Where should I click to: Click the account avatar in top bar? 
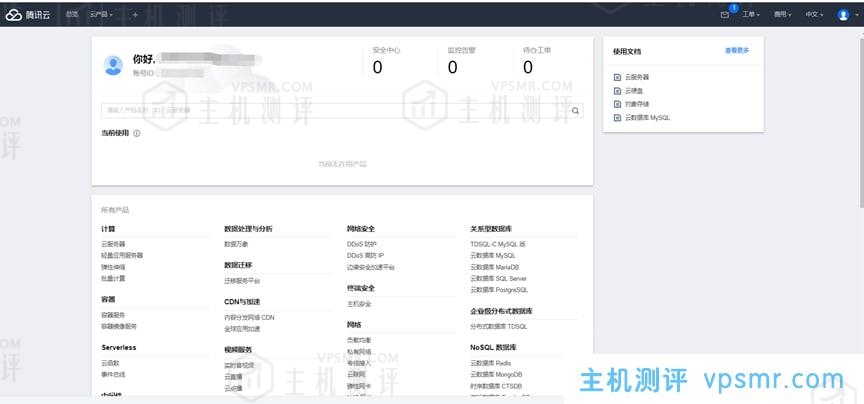click(x=843, y=15)
